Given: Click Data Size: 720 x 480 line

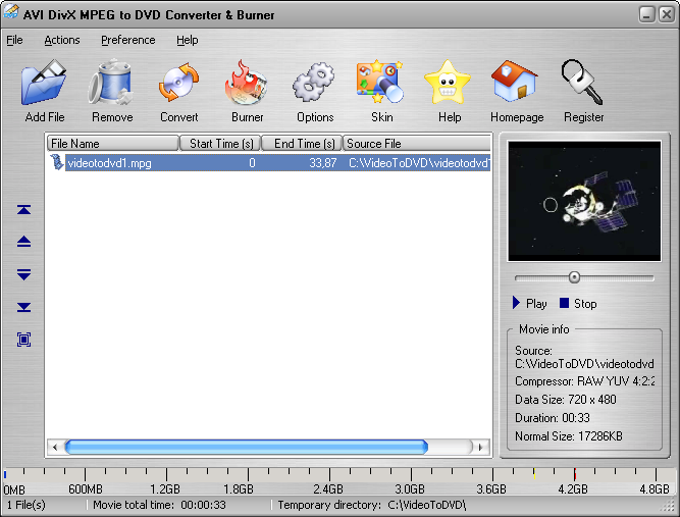Looking at the screenshot, I should tap(566, 399).
